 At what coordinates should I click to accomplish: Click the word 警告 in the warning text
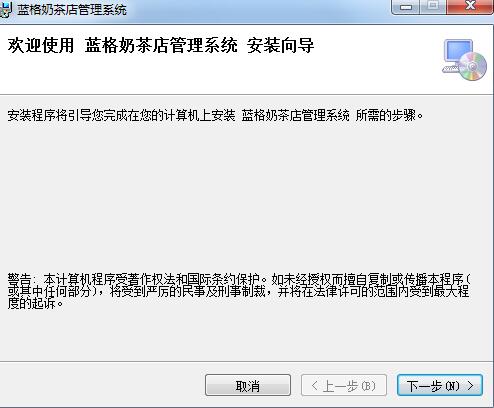coord(19,279)
